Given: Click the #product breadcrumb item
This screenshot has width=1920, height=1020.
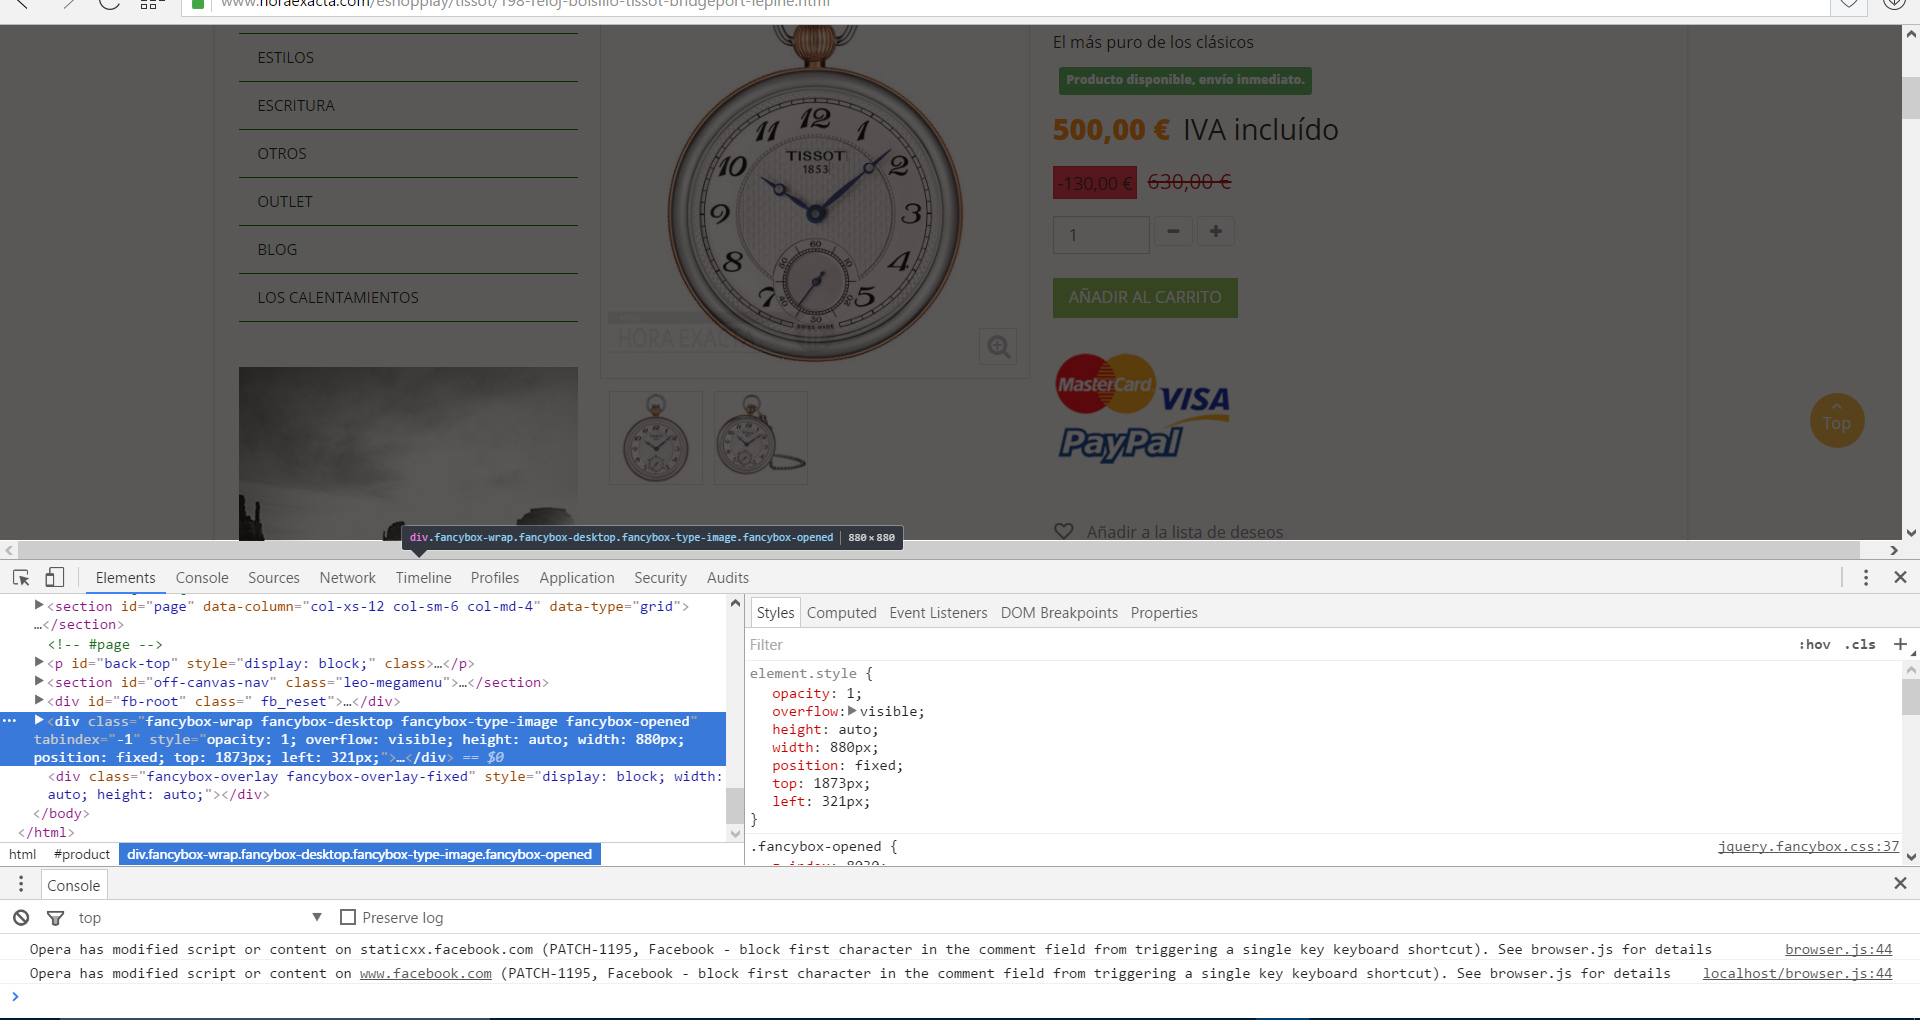Looking at the screenshot, I should [x=82, y=855].
